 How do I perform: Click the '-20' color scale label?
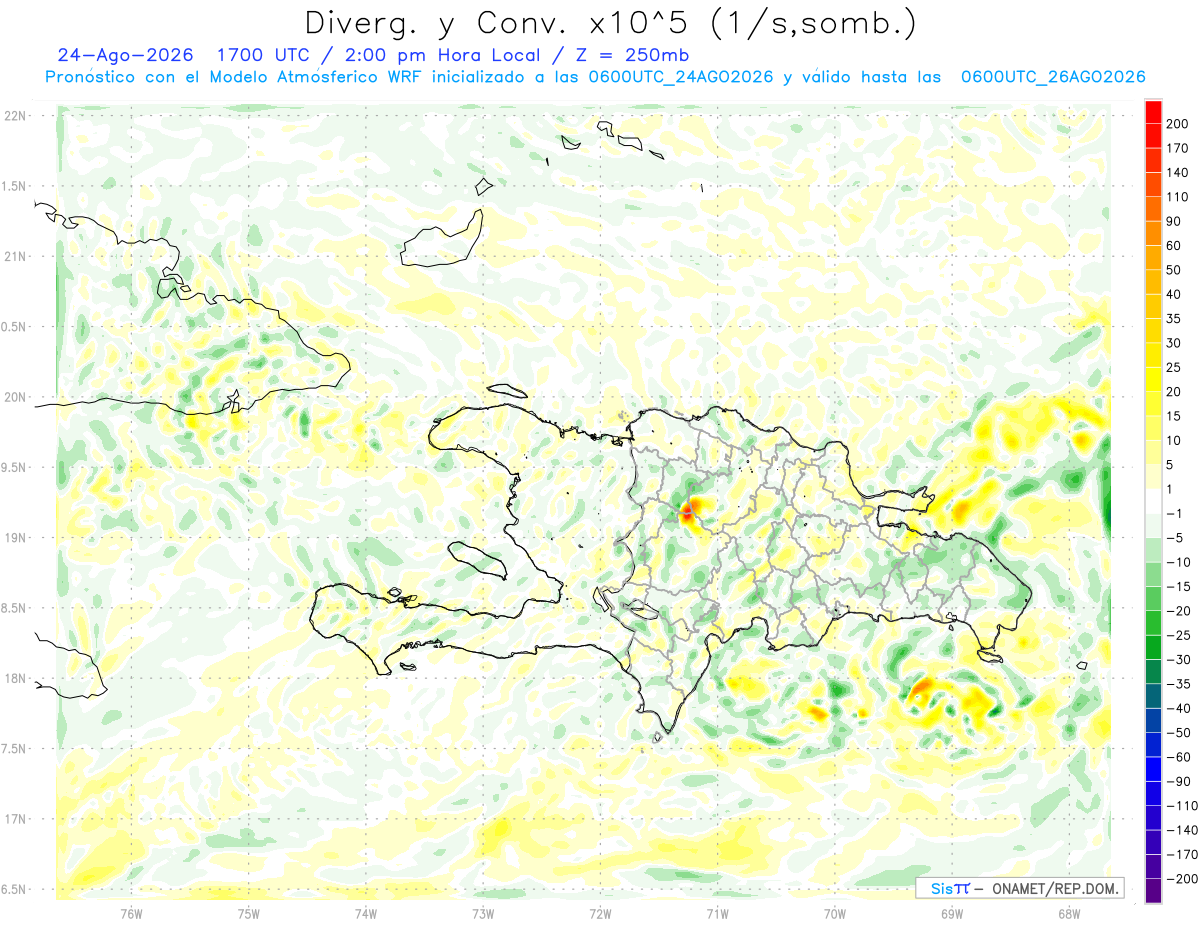(1178, 611)
